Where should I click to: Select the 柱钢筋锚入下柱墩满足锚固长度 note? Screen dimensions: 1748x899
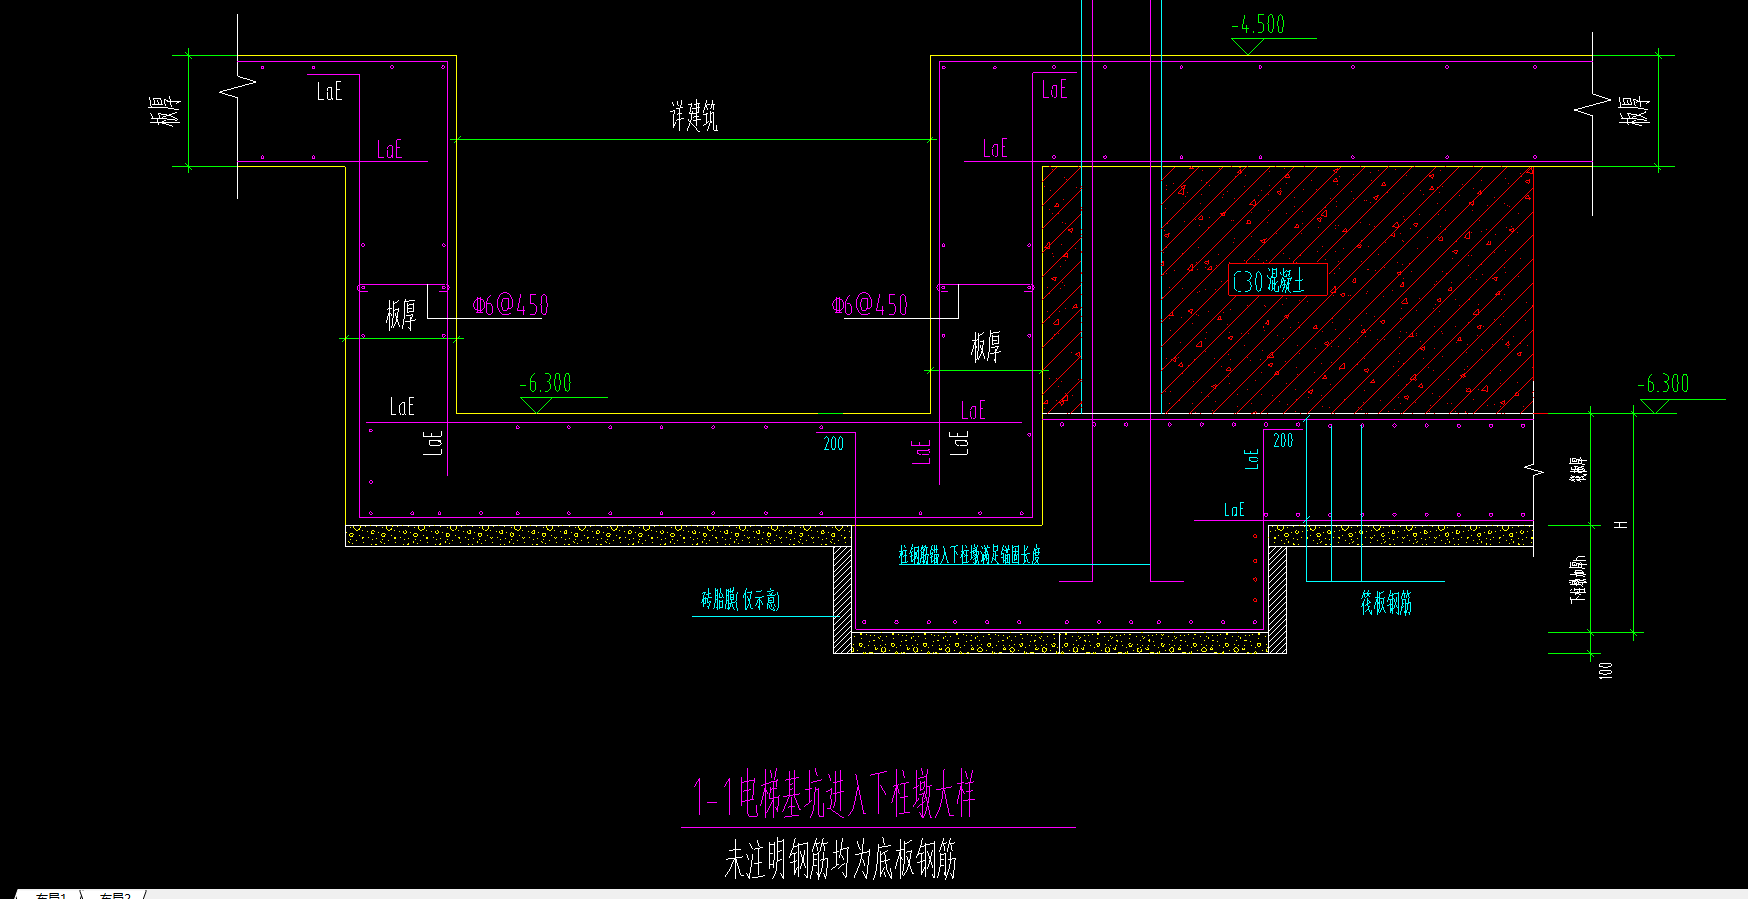969,555
